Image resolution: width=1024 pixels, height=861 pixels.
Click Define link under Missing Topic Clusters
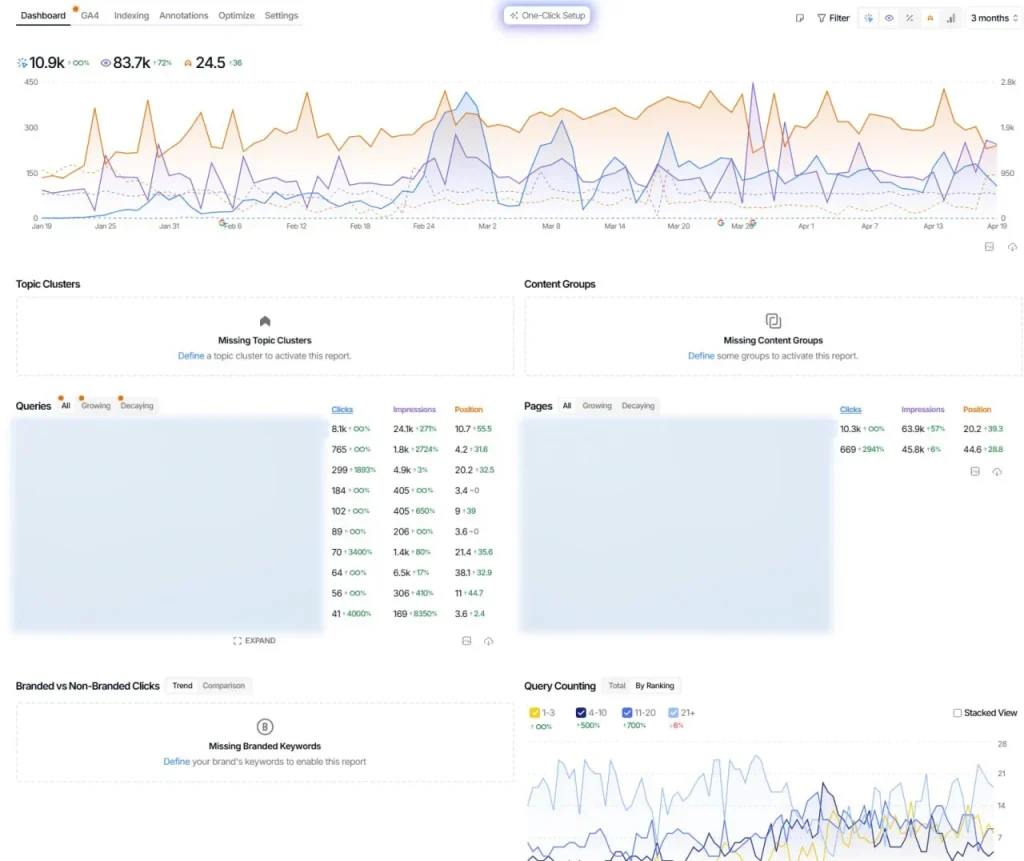point(190,356)
